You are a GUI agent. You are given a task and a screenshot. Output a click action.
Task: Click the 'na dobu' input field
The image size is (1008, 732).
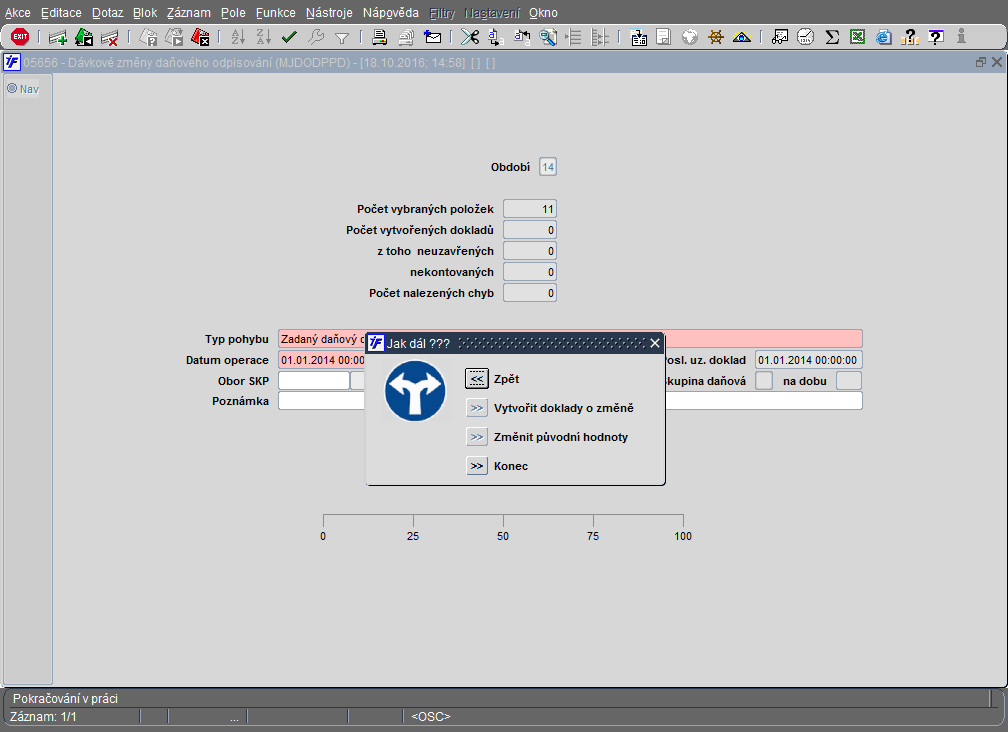coord(849,380)
